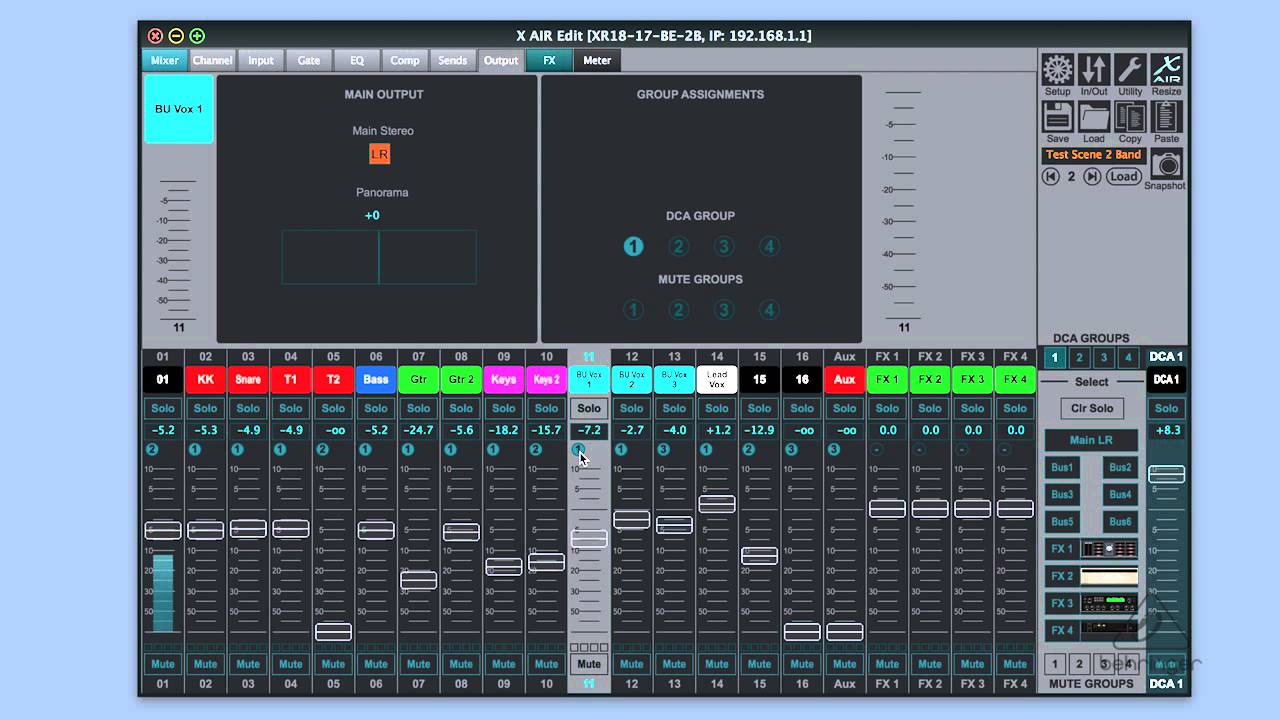Click the Gtr channel 07 fader handle

pyautogui.click(x=418, y=580)
